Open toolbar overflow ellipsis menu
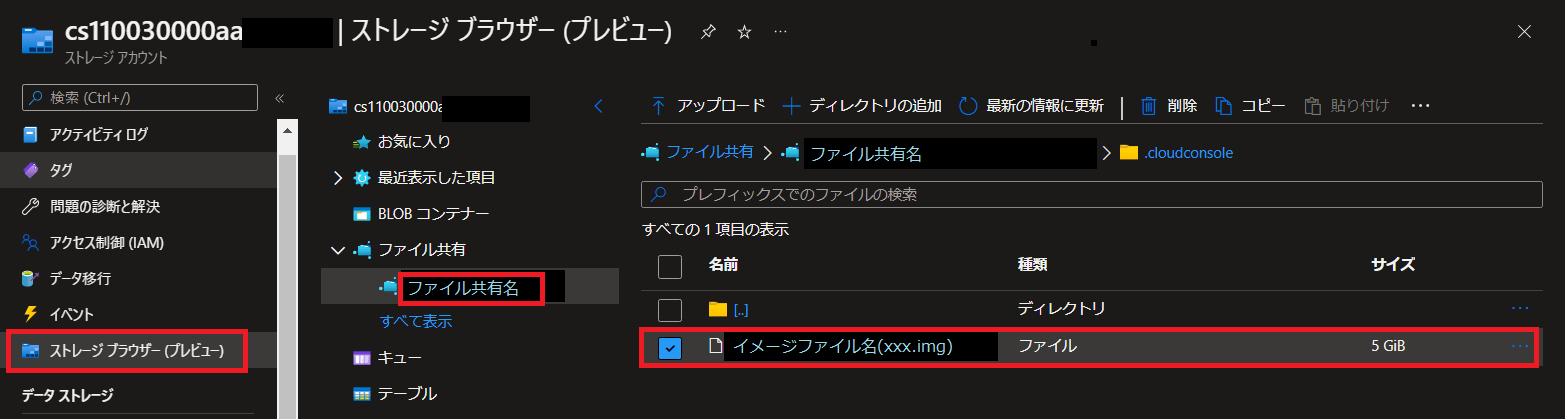 [x=1421, y=105]
